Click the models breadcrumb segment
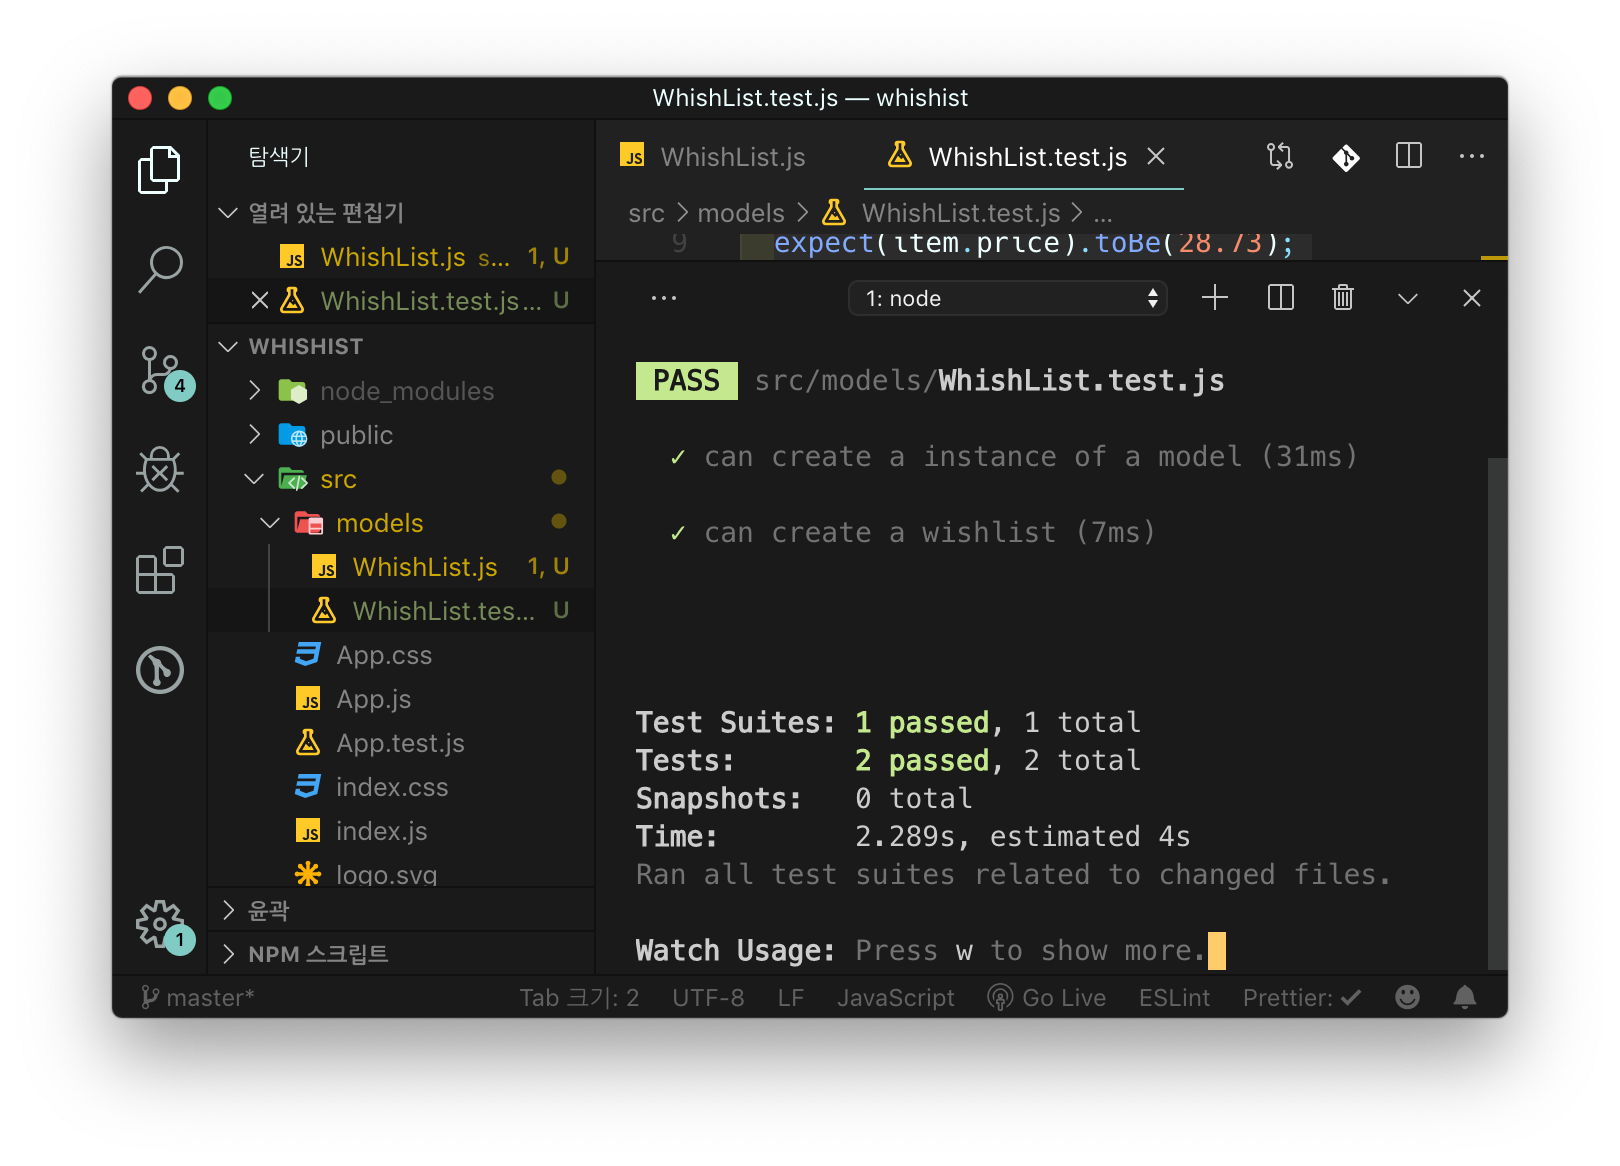Screen dimensions: 1620x1166 pyautogui.click(x=741, y=213)
